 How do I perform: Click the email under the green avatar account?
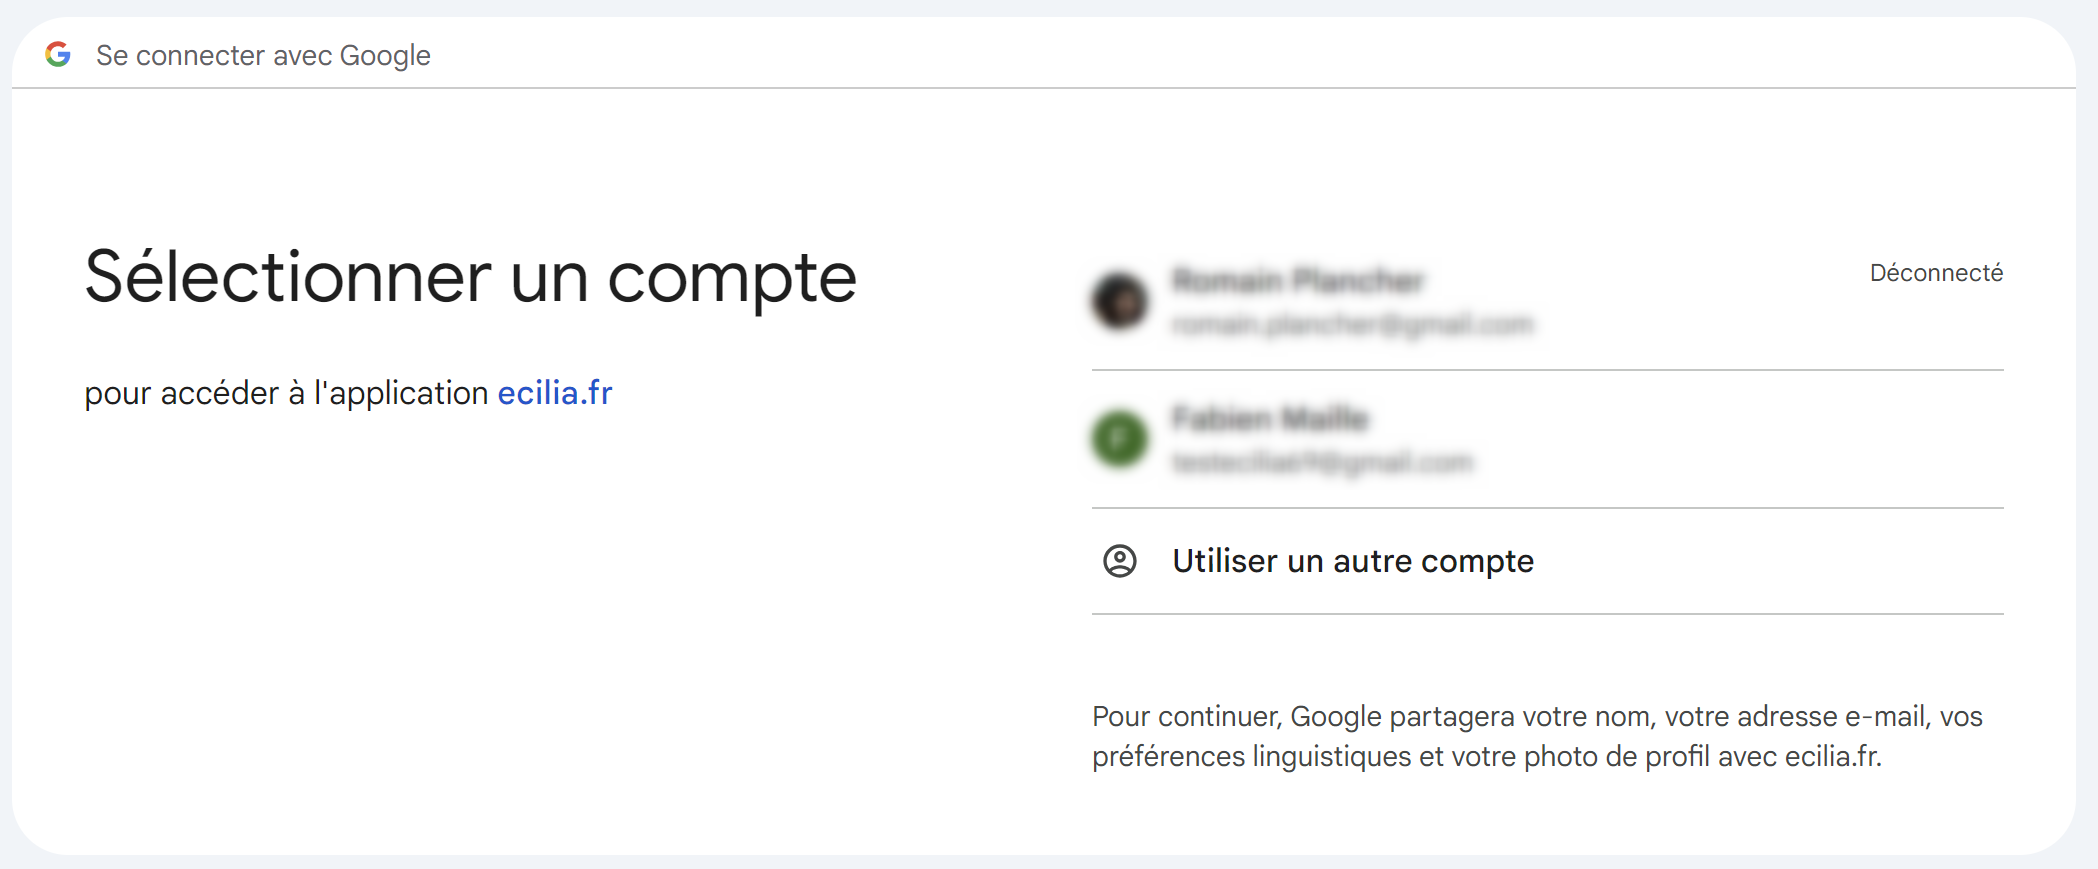pos(1322,462)
